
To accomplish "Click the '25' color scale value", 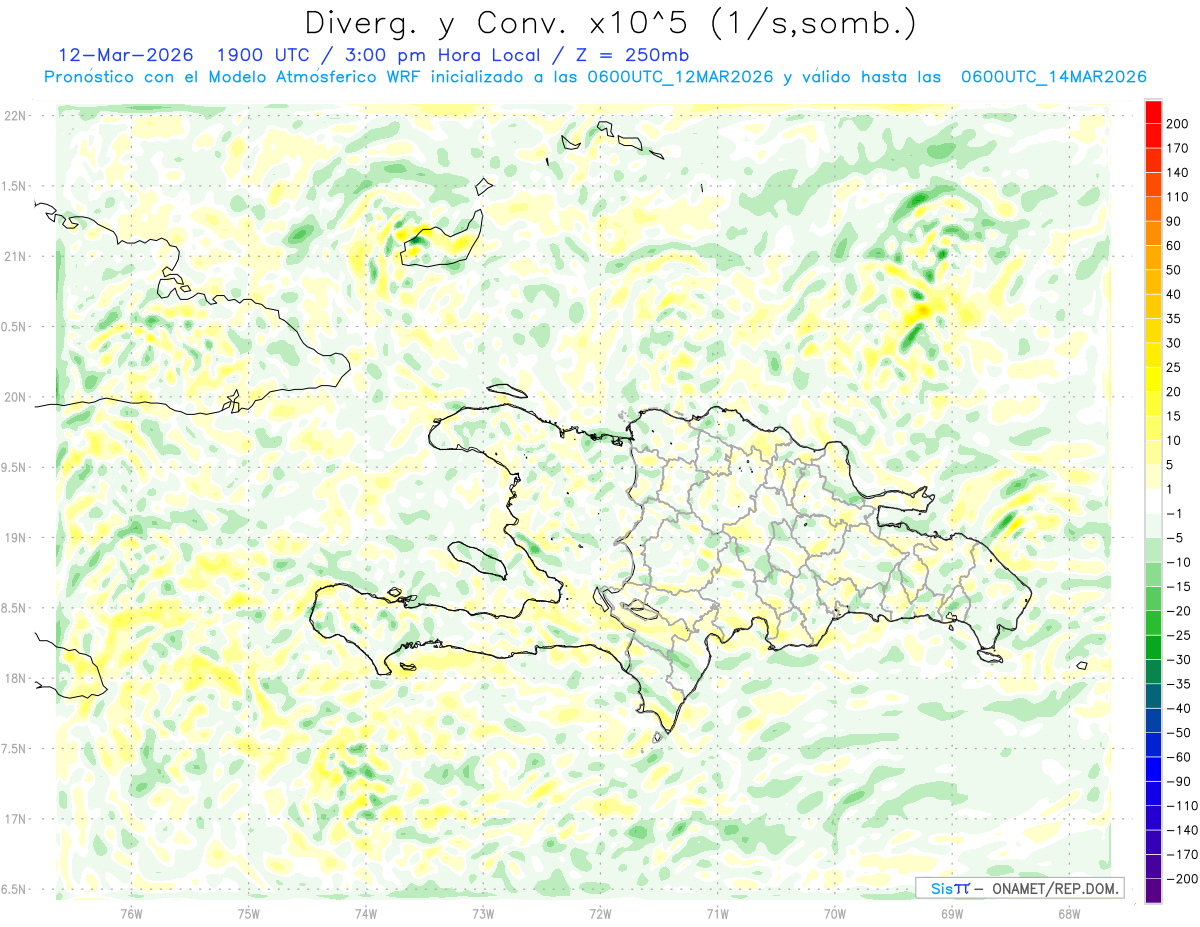I will [1175, 367].
